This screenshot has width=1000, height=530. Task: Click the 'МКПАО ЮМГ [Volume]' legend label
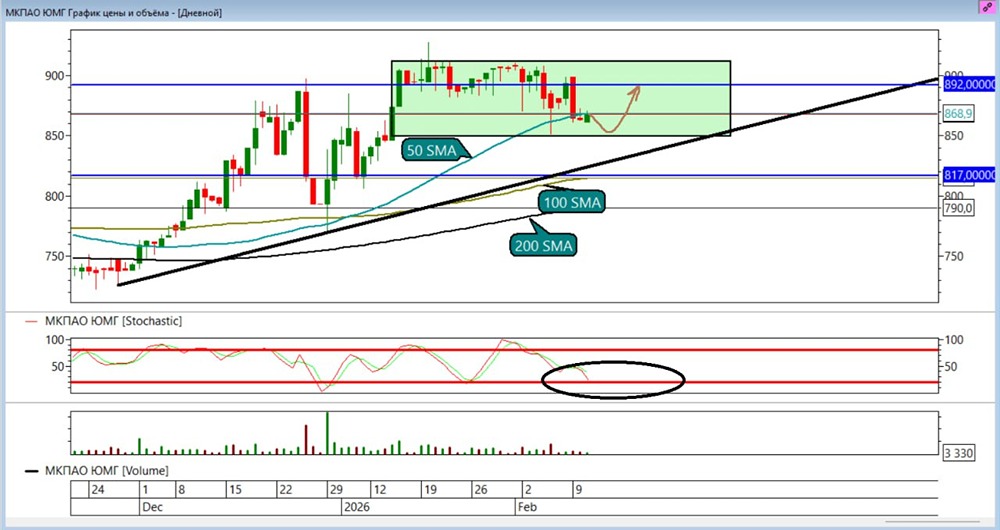[x=107, y=471]
